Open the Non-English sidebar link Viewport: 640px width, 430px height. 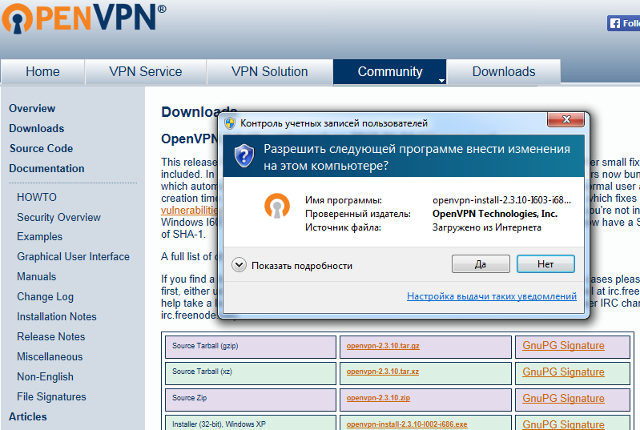coord(45,377)
